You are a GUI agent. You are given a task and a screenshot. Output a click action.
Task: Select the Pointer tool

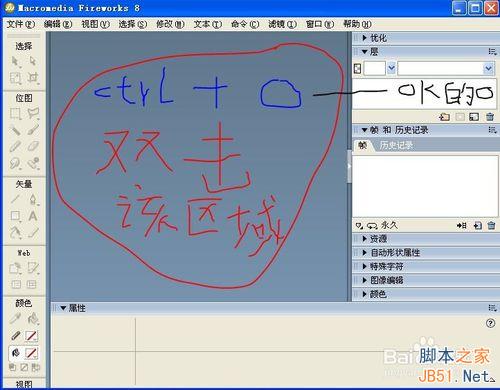pyautogui.click(x=15, y=61)
